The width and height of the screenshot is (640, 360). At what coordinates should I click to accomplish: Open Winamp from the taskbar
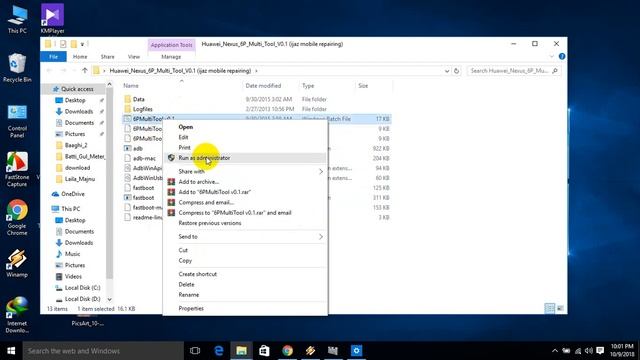[310, 351]
